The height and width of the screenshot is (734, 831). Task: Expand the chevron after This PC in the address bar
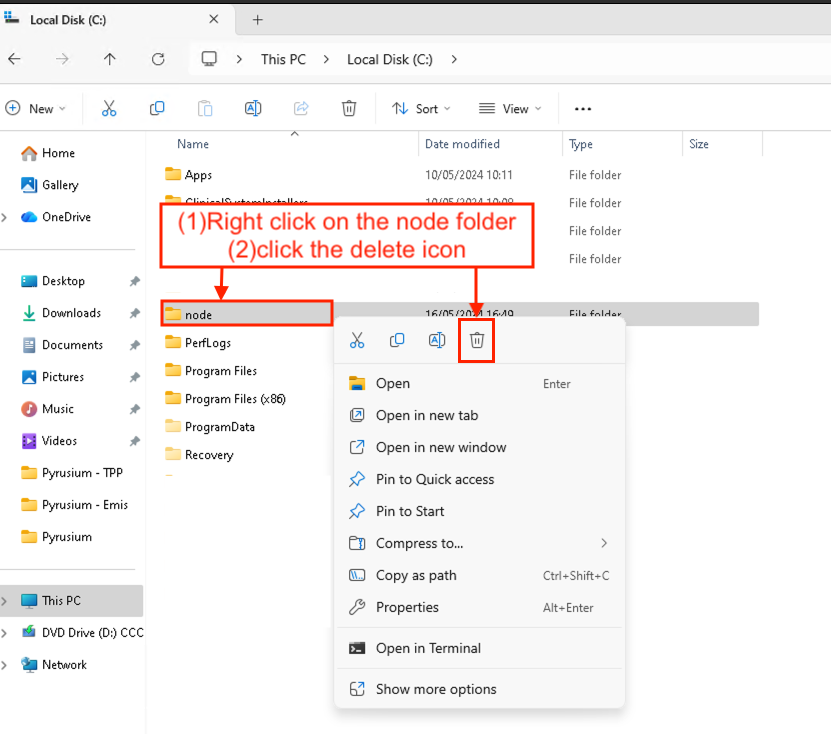pyautogui.click(x=326, y=59)
